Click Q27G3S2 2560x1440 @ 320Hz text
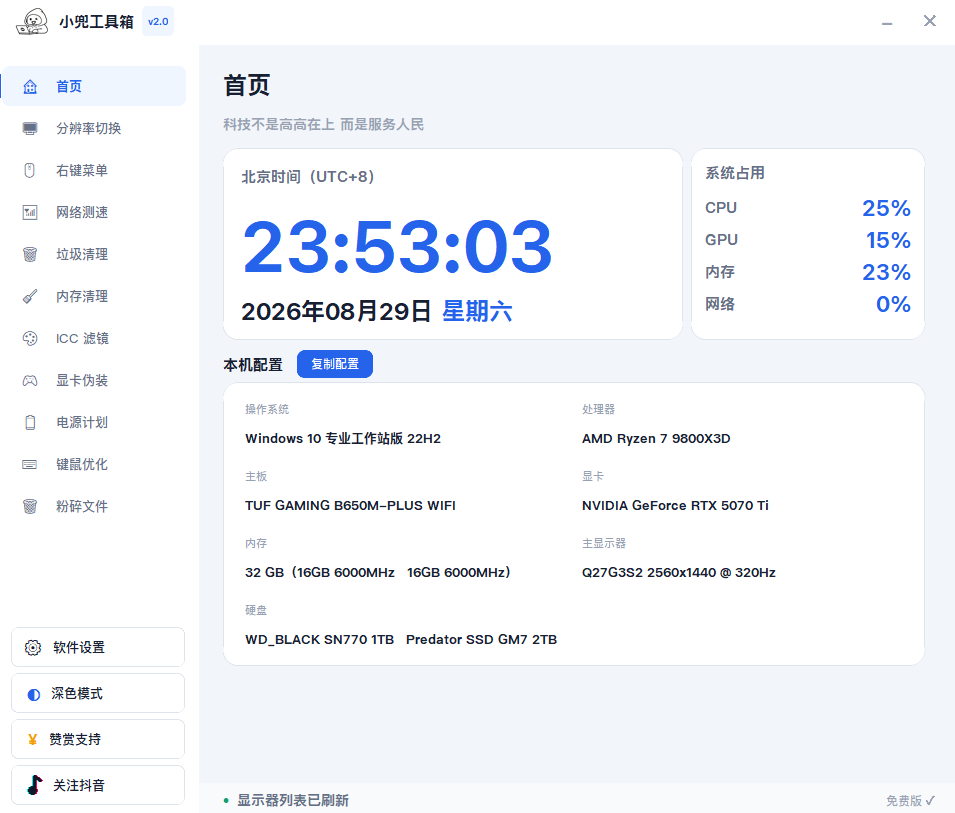Screen dimensions: 955x813 (x=678, y=572)
